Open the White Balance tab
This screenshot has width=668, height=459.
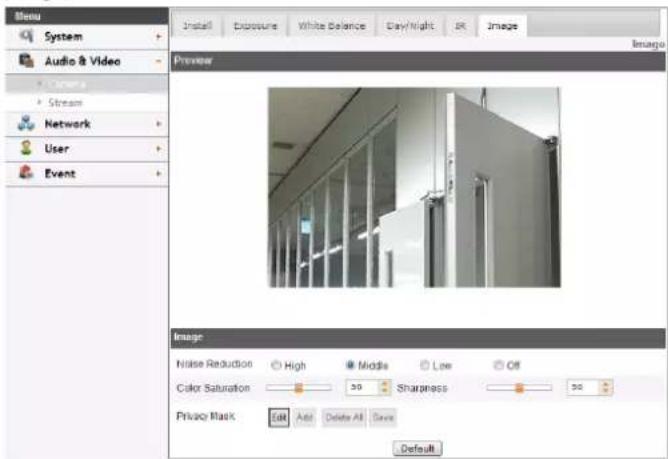pyautogui.click(x=332, y=26)
